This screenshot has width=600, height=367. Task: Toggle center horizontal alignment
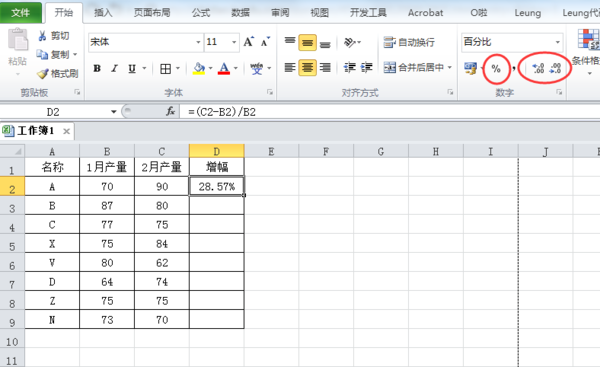pyautogui.click(x=307, y=68)
